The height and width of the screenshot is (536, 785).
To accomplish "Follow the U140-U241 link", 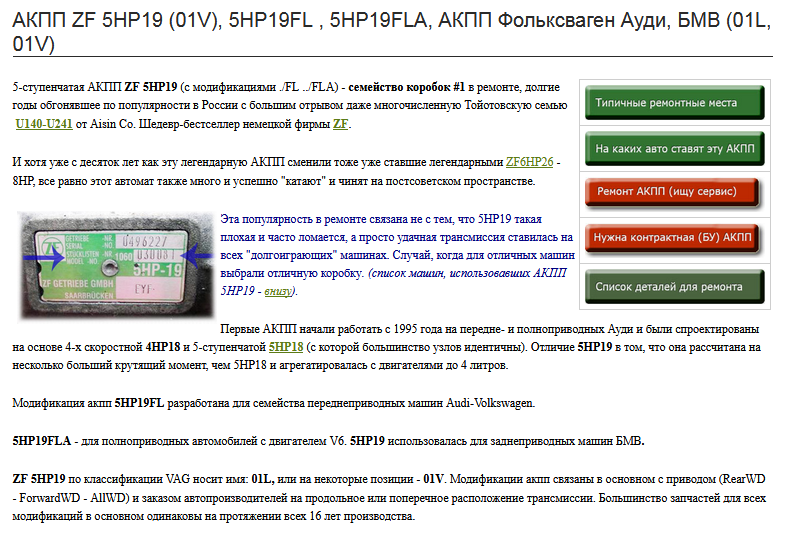I will coord(44,124).
